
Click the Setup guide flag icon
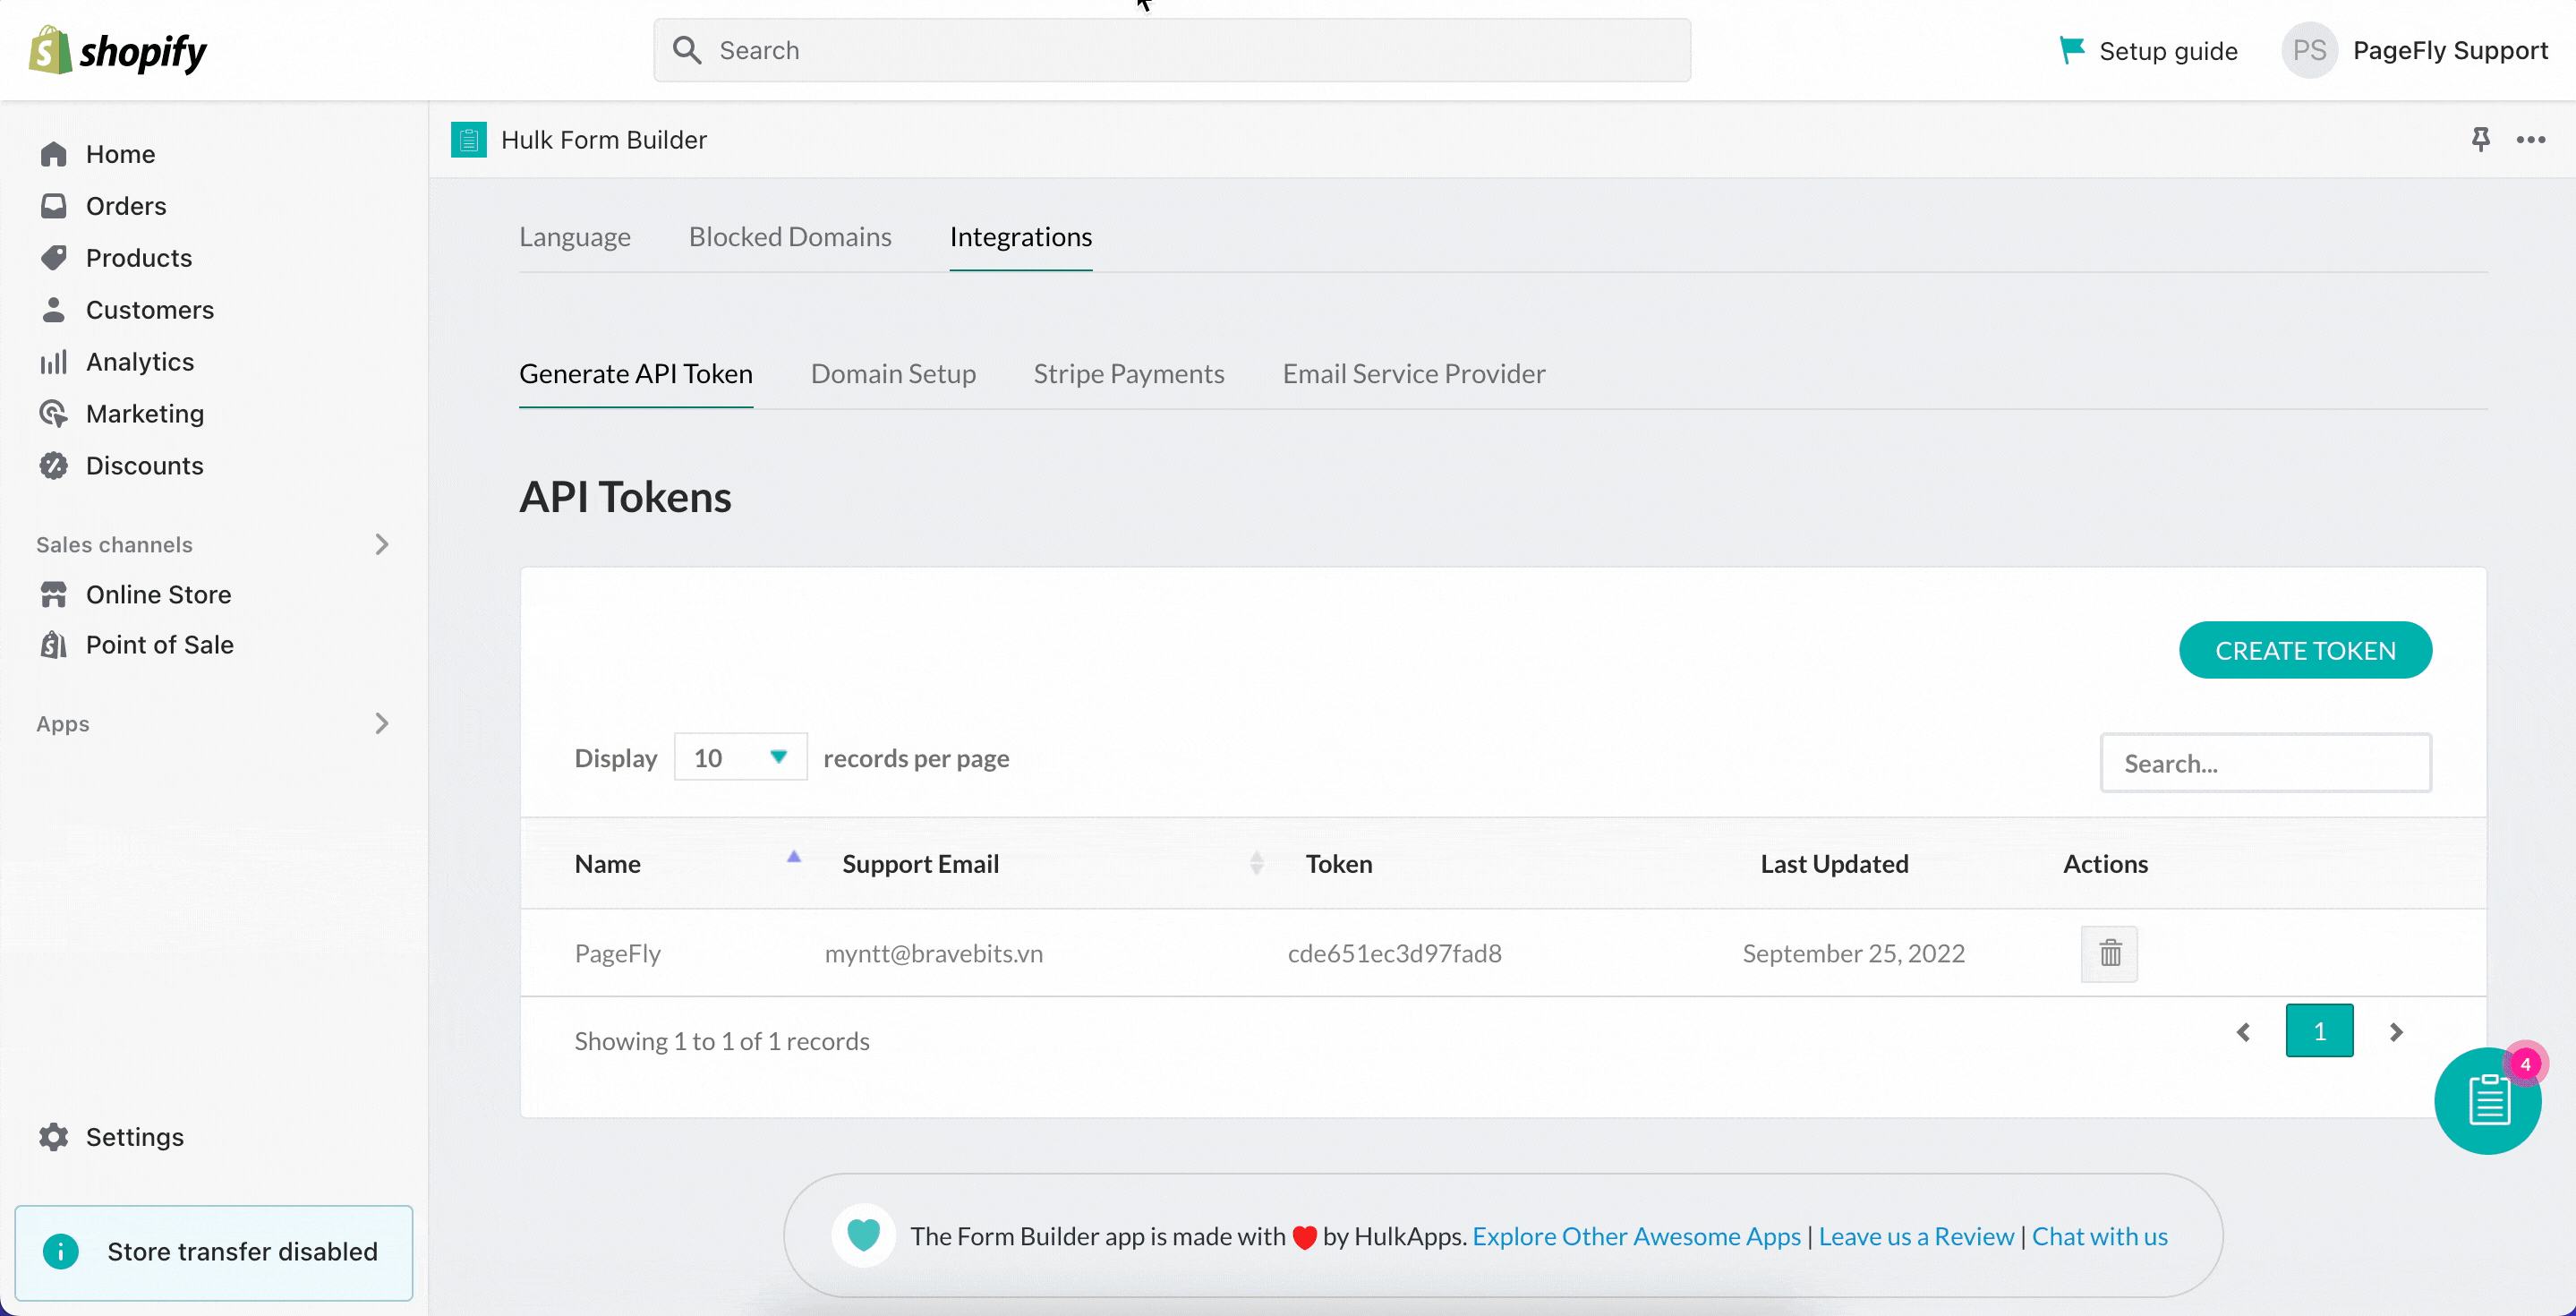(x=2071, y=50)
